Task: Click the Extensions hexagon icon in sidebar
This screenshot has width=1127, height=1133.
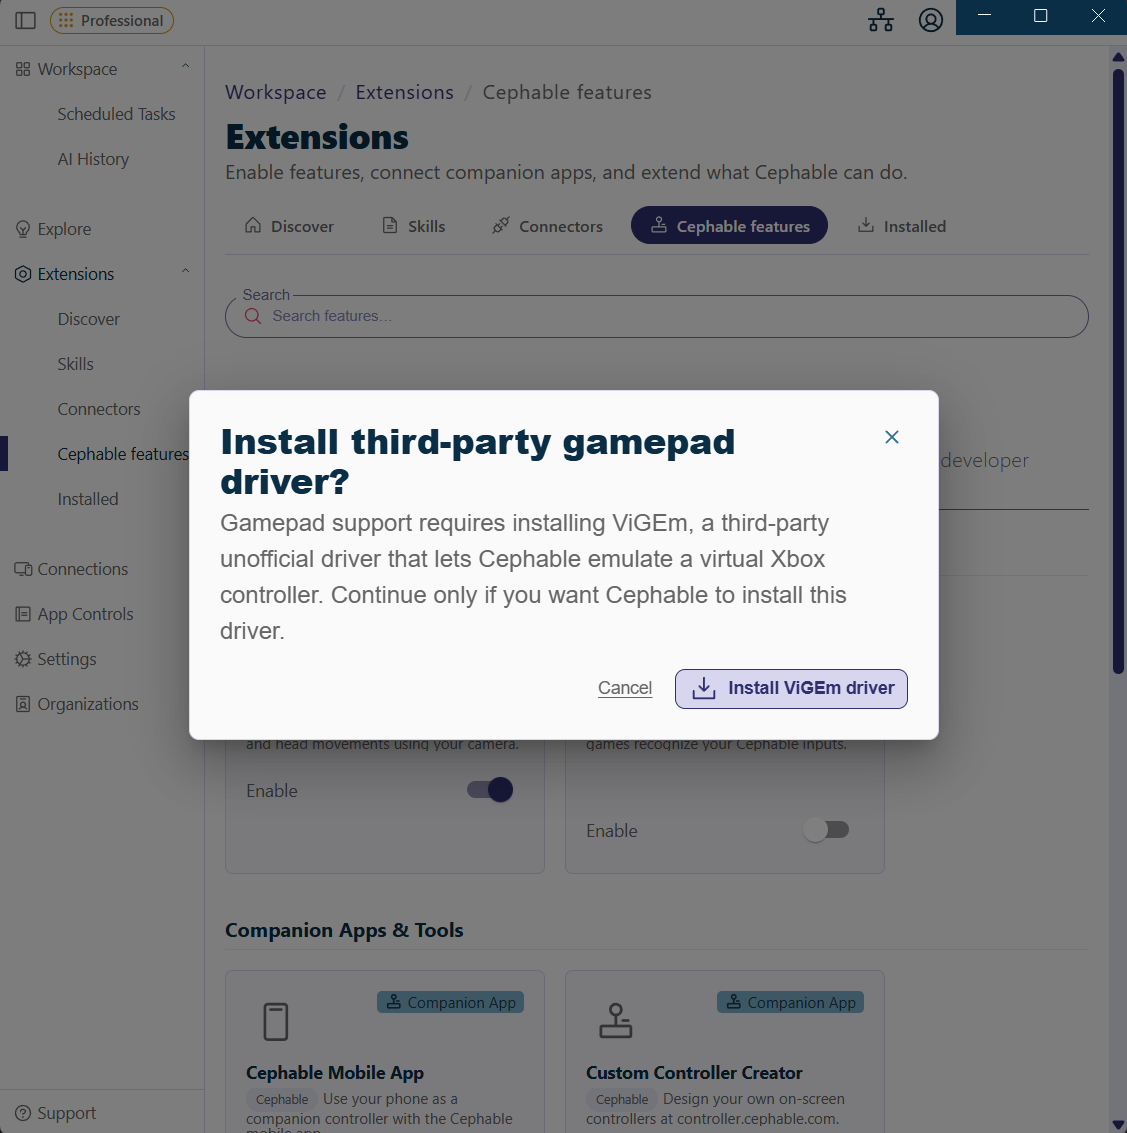Action: point(23,274)
